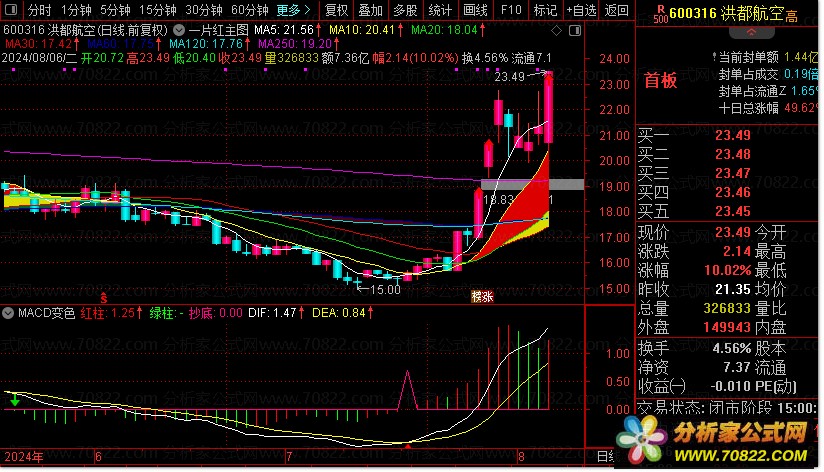
Task: Click the 买三 price 23.47
Action: coord(733,173)
